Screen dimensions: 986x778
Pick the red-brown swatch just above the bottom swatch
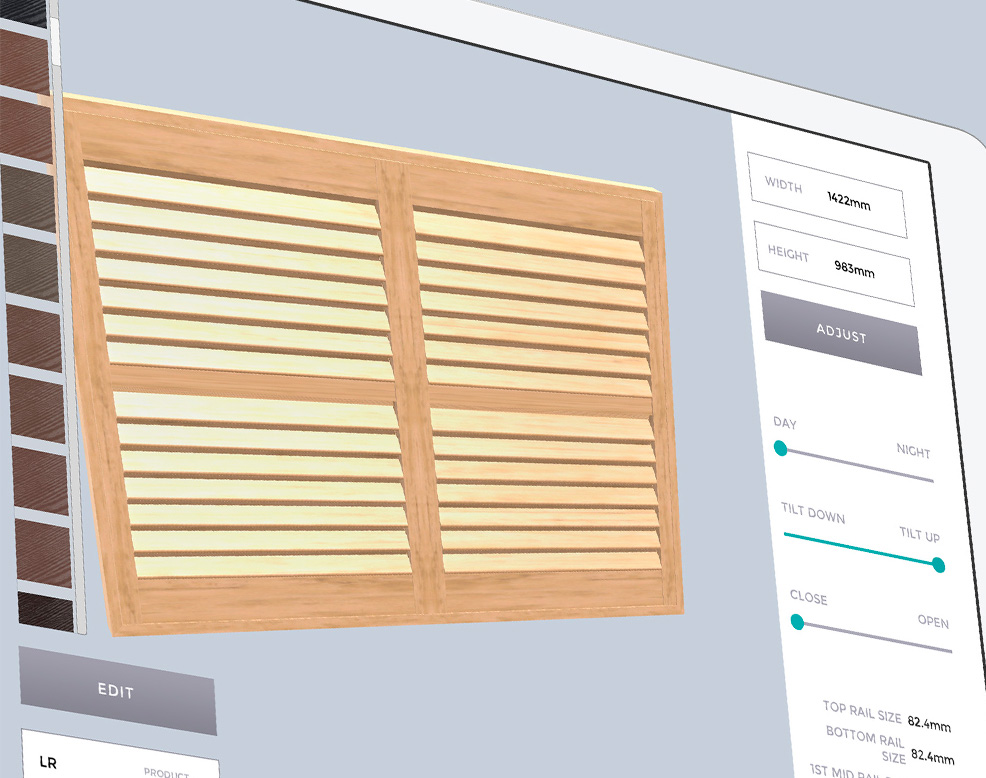coord(41,549)
